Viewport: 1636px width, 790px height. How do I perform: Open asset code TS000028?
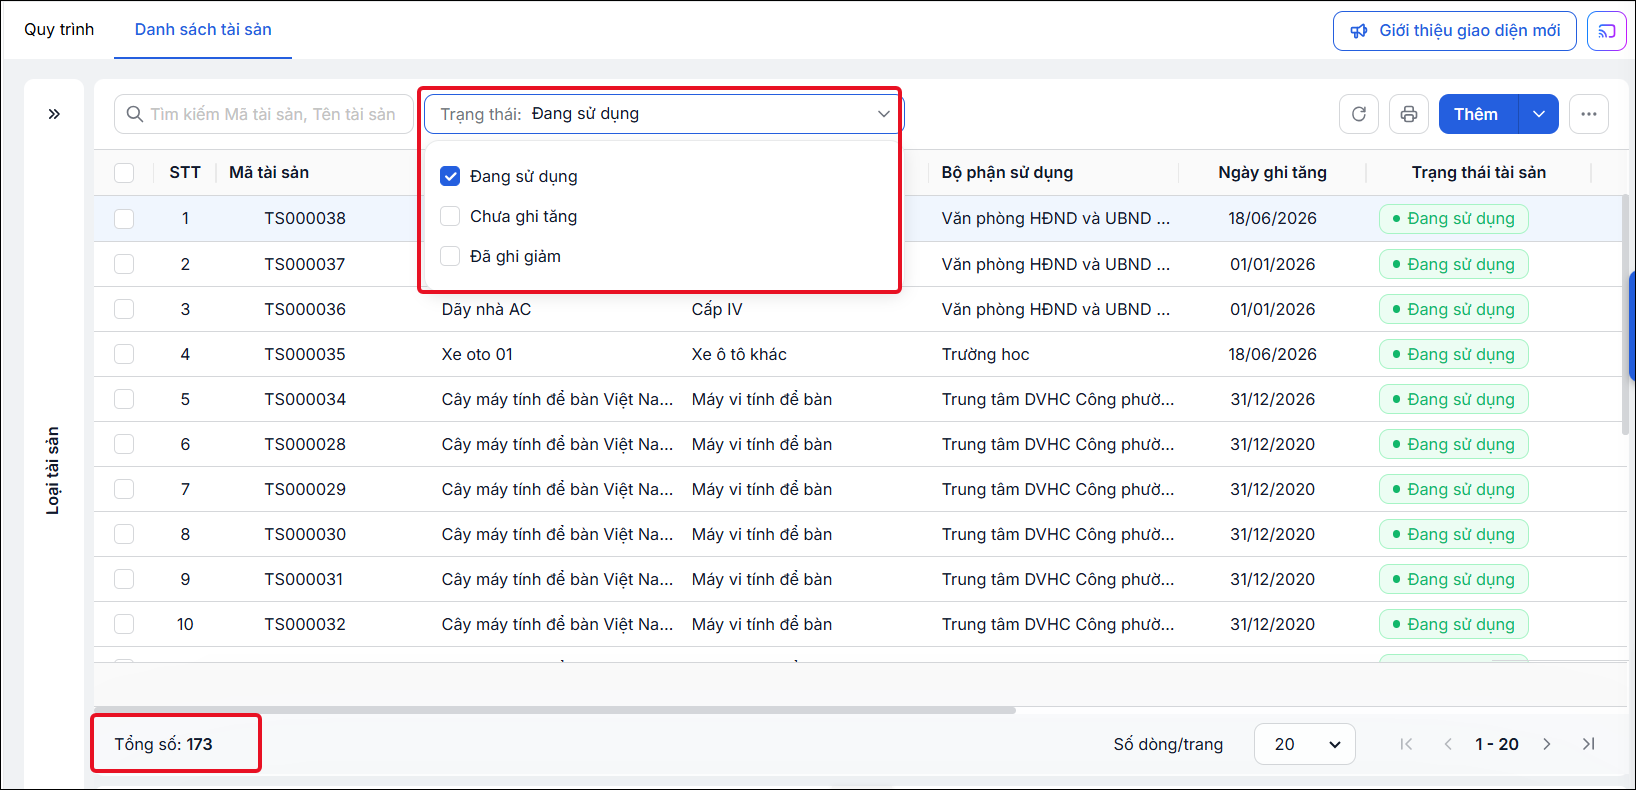pos(305,444)
